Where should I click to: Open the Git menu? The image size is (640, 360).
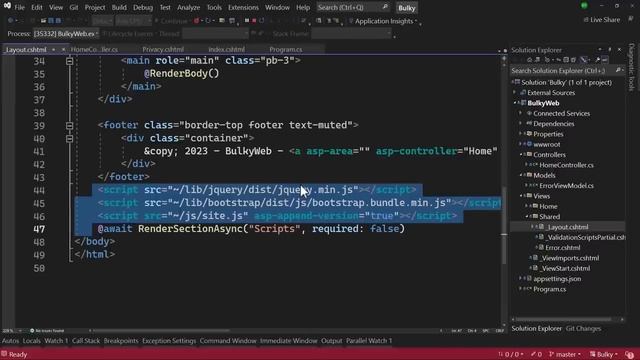pyautogui.click(x=74, y=7)
